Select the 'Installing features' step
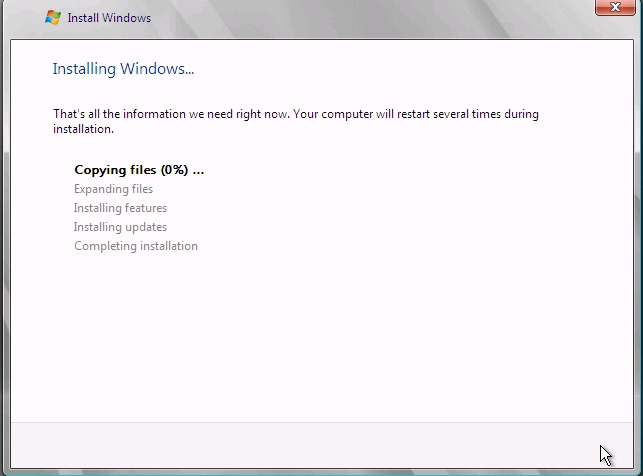Screen dimensions: 643x476 click(x=120, y=208)
